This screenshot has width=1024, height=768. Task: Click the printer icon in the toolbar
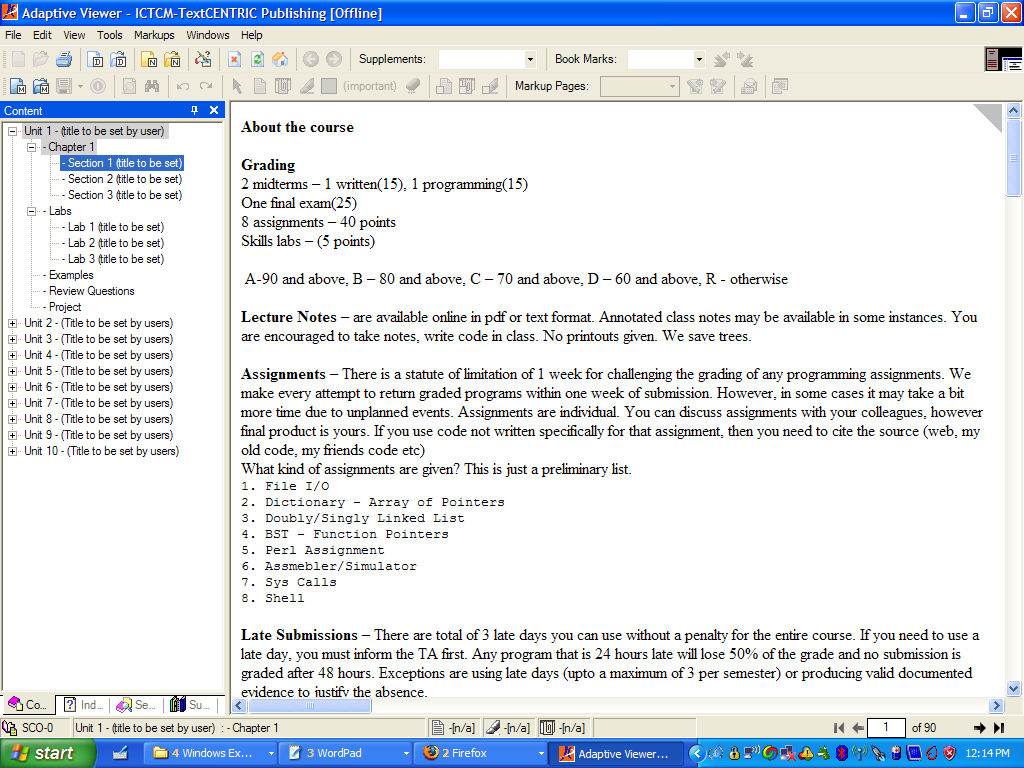[64, 59]
